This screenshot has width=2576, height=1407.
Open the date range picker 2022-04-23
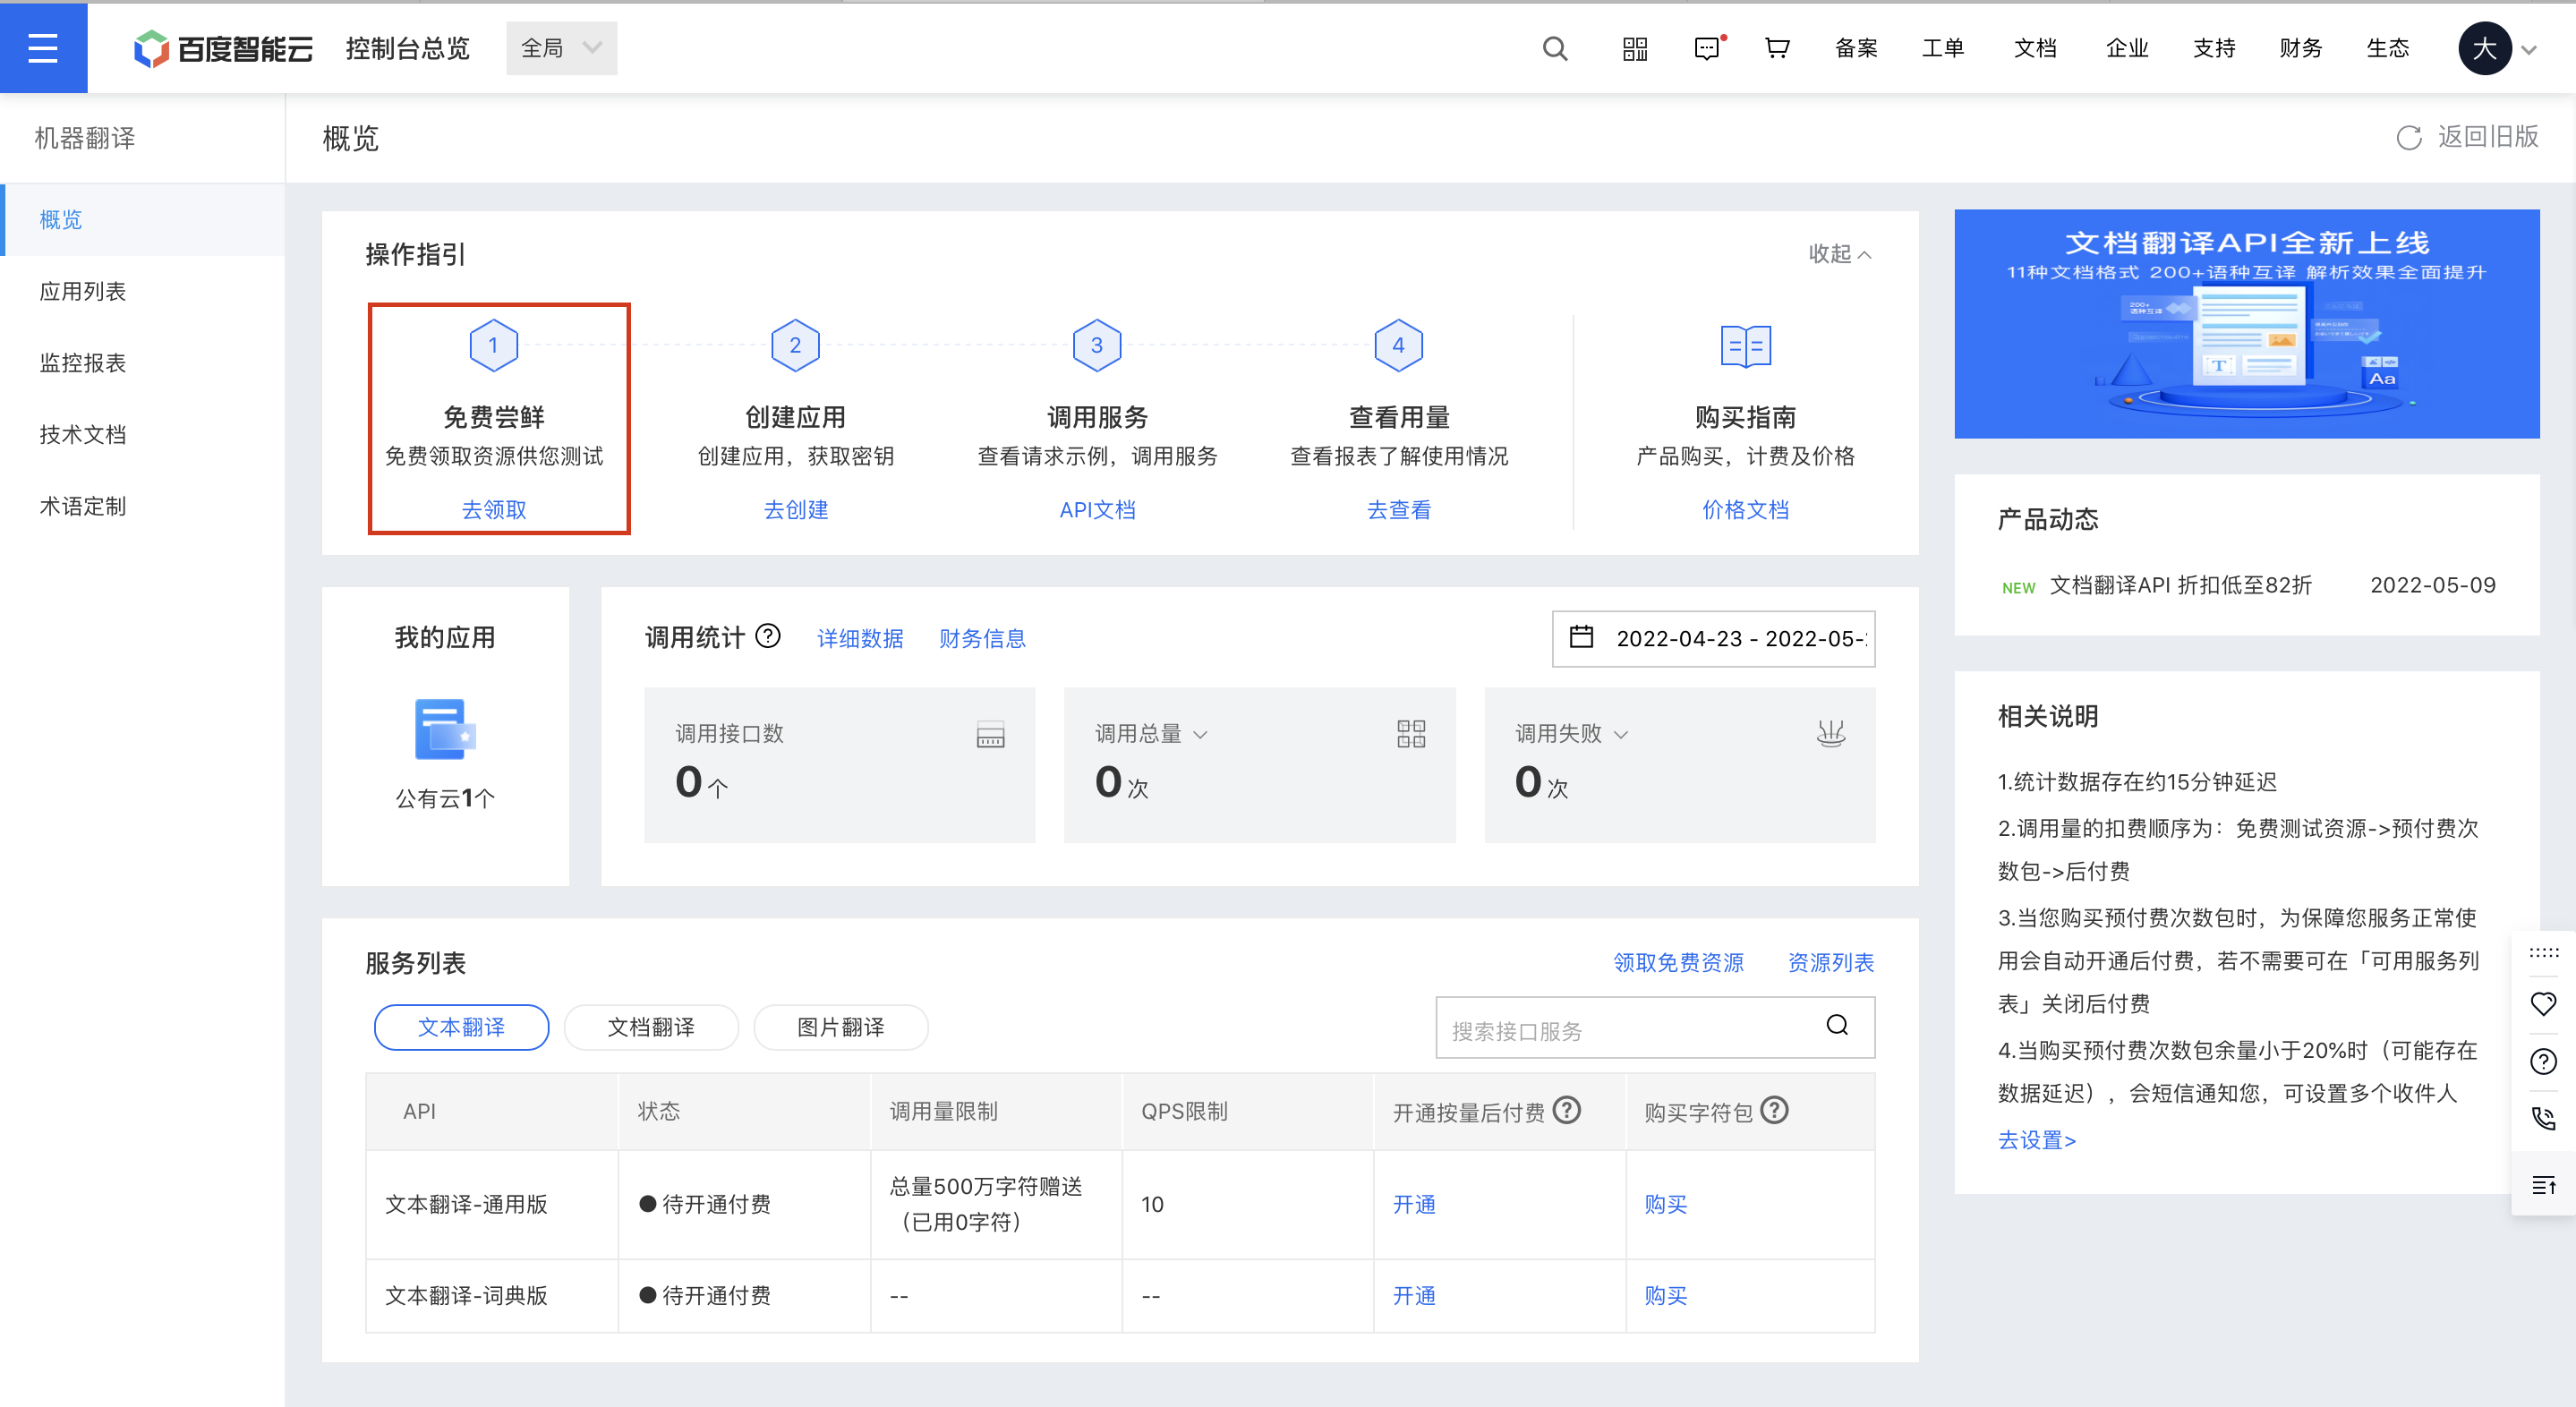pos(1713,638)
